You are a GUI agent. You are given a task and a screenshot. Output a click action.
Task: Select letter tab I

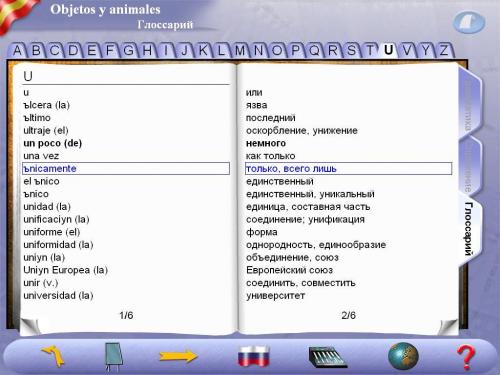tap(166, 51)
